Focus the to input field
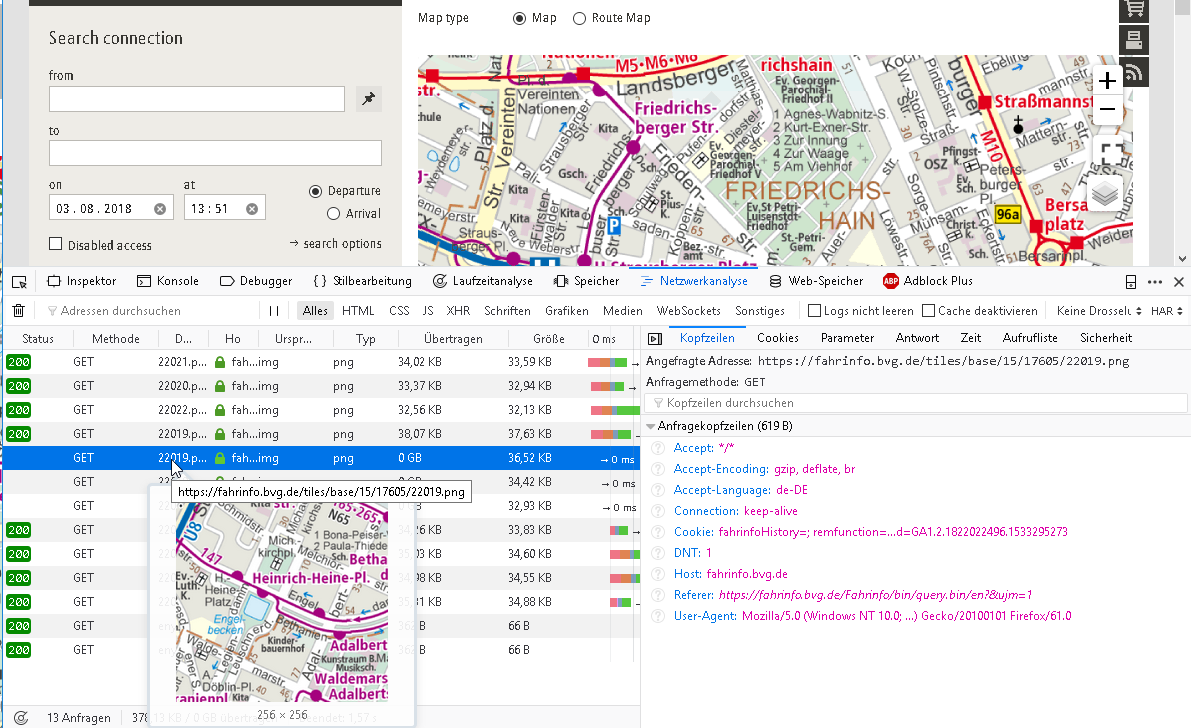 tap(215, 154)
